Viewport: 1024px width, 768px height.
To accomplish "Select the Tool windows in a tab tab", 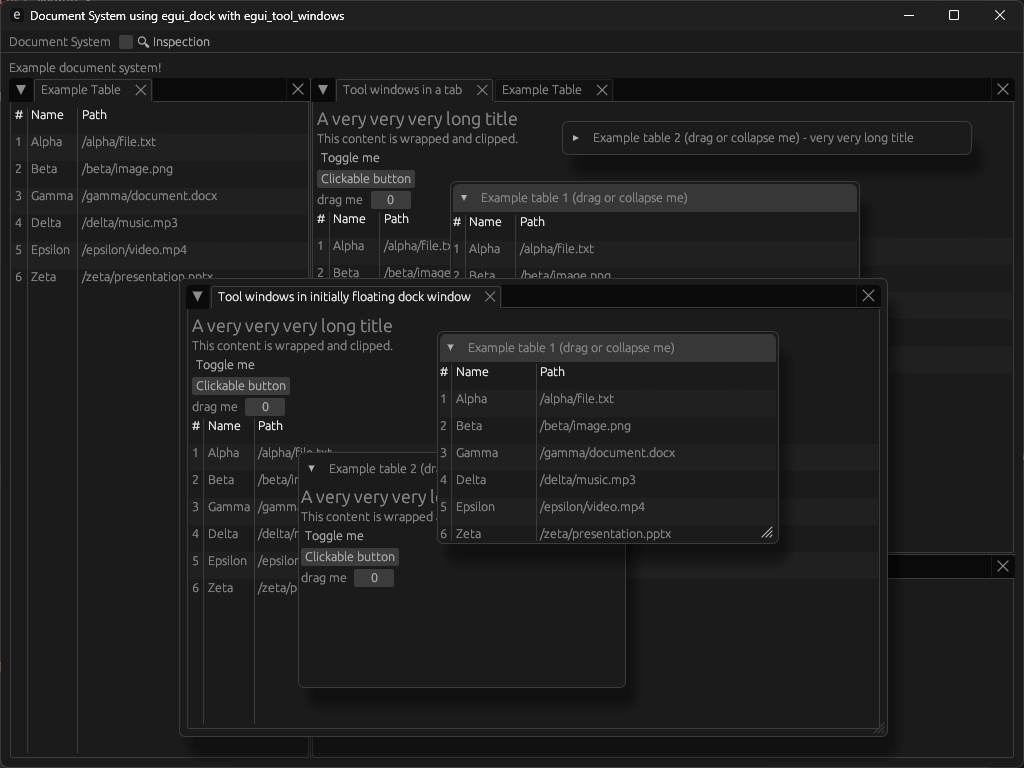I will (x=402, y=90).
